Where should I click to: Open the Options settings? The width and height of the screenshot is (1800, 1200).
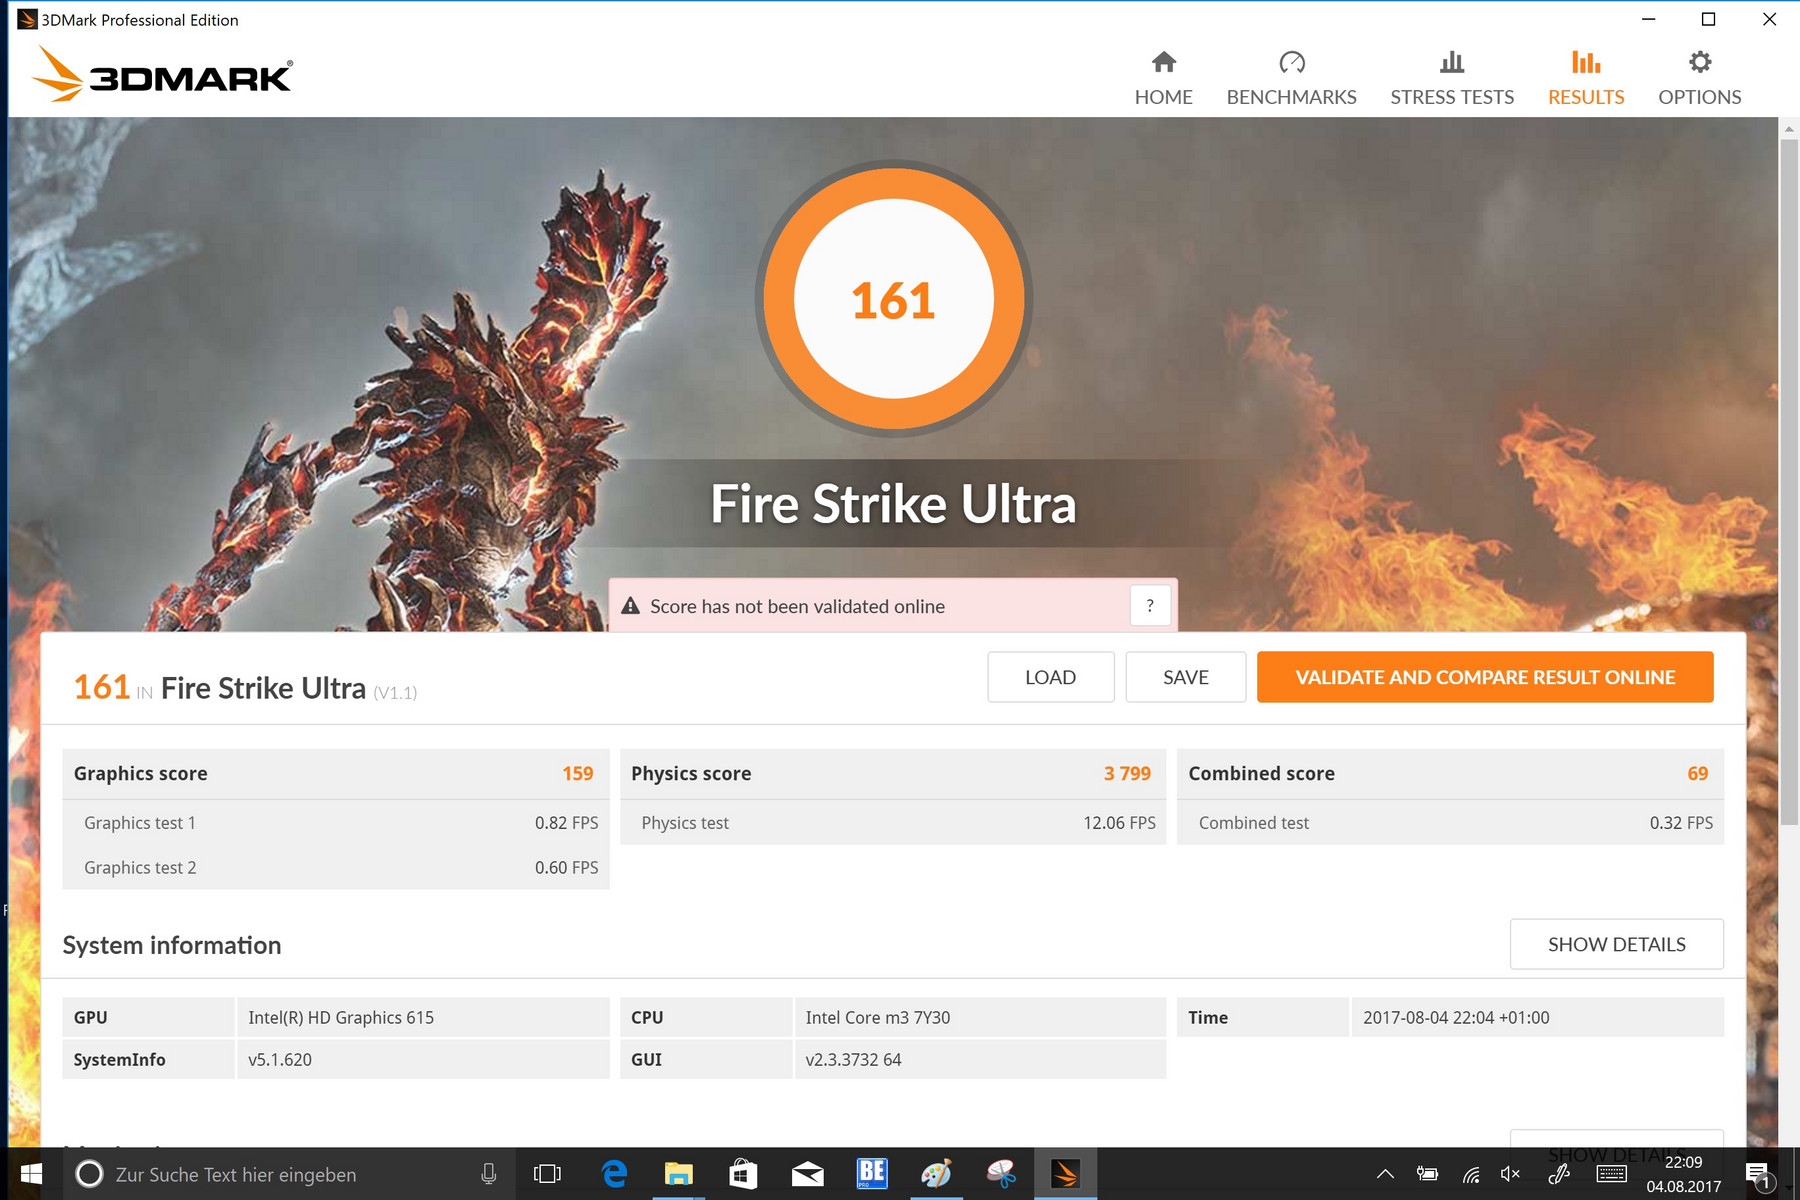point(1699,78)
